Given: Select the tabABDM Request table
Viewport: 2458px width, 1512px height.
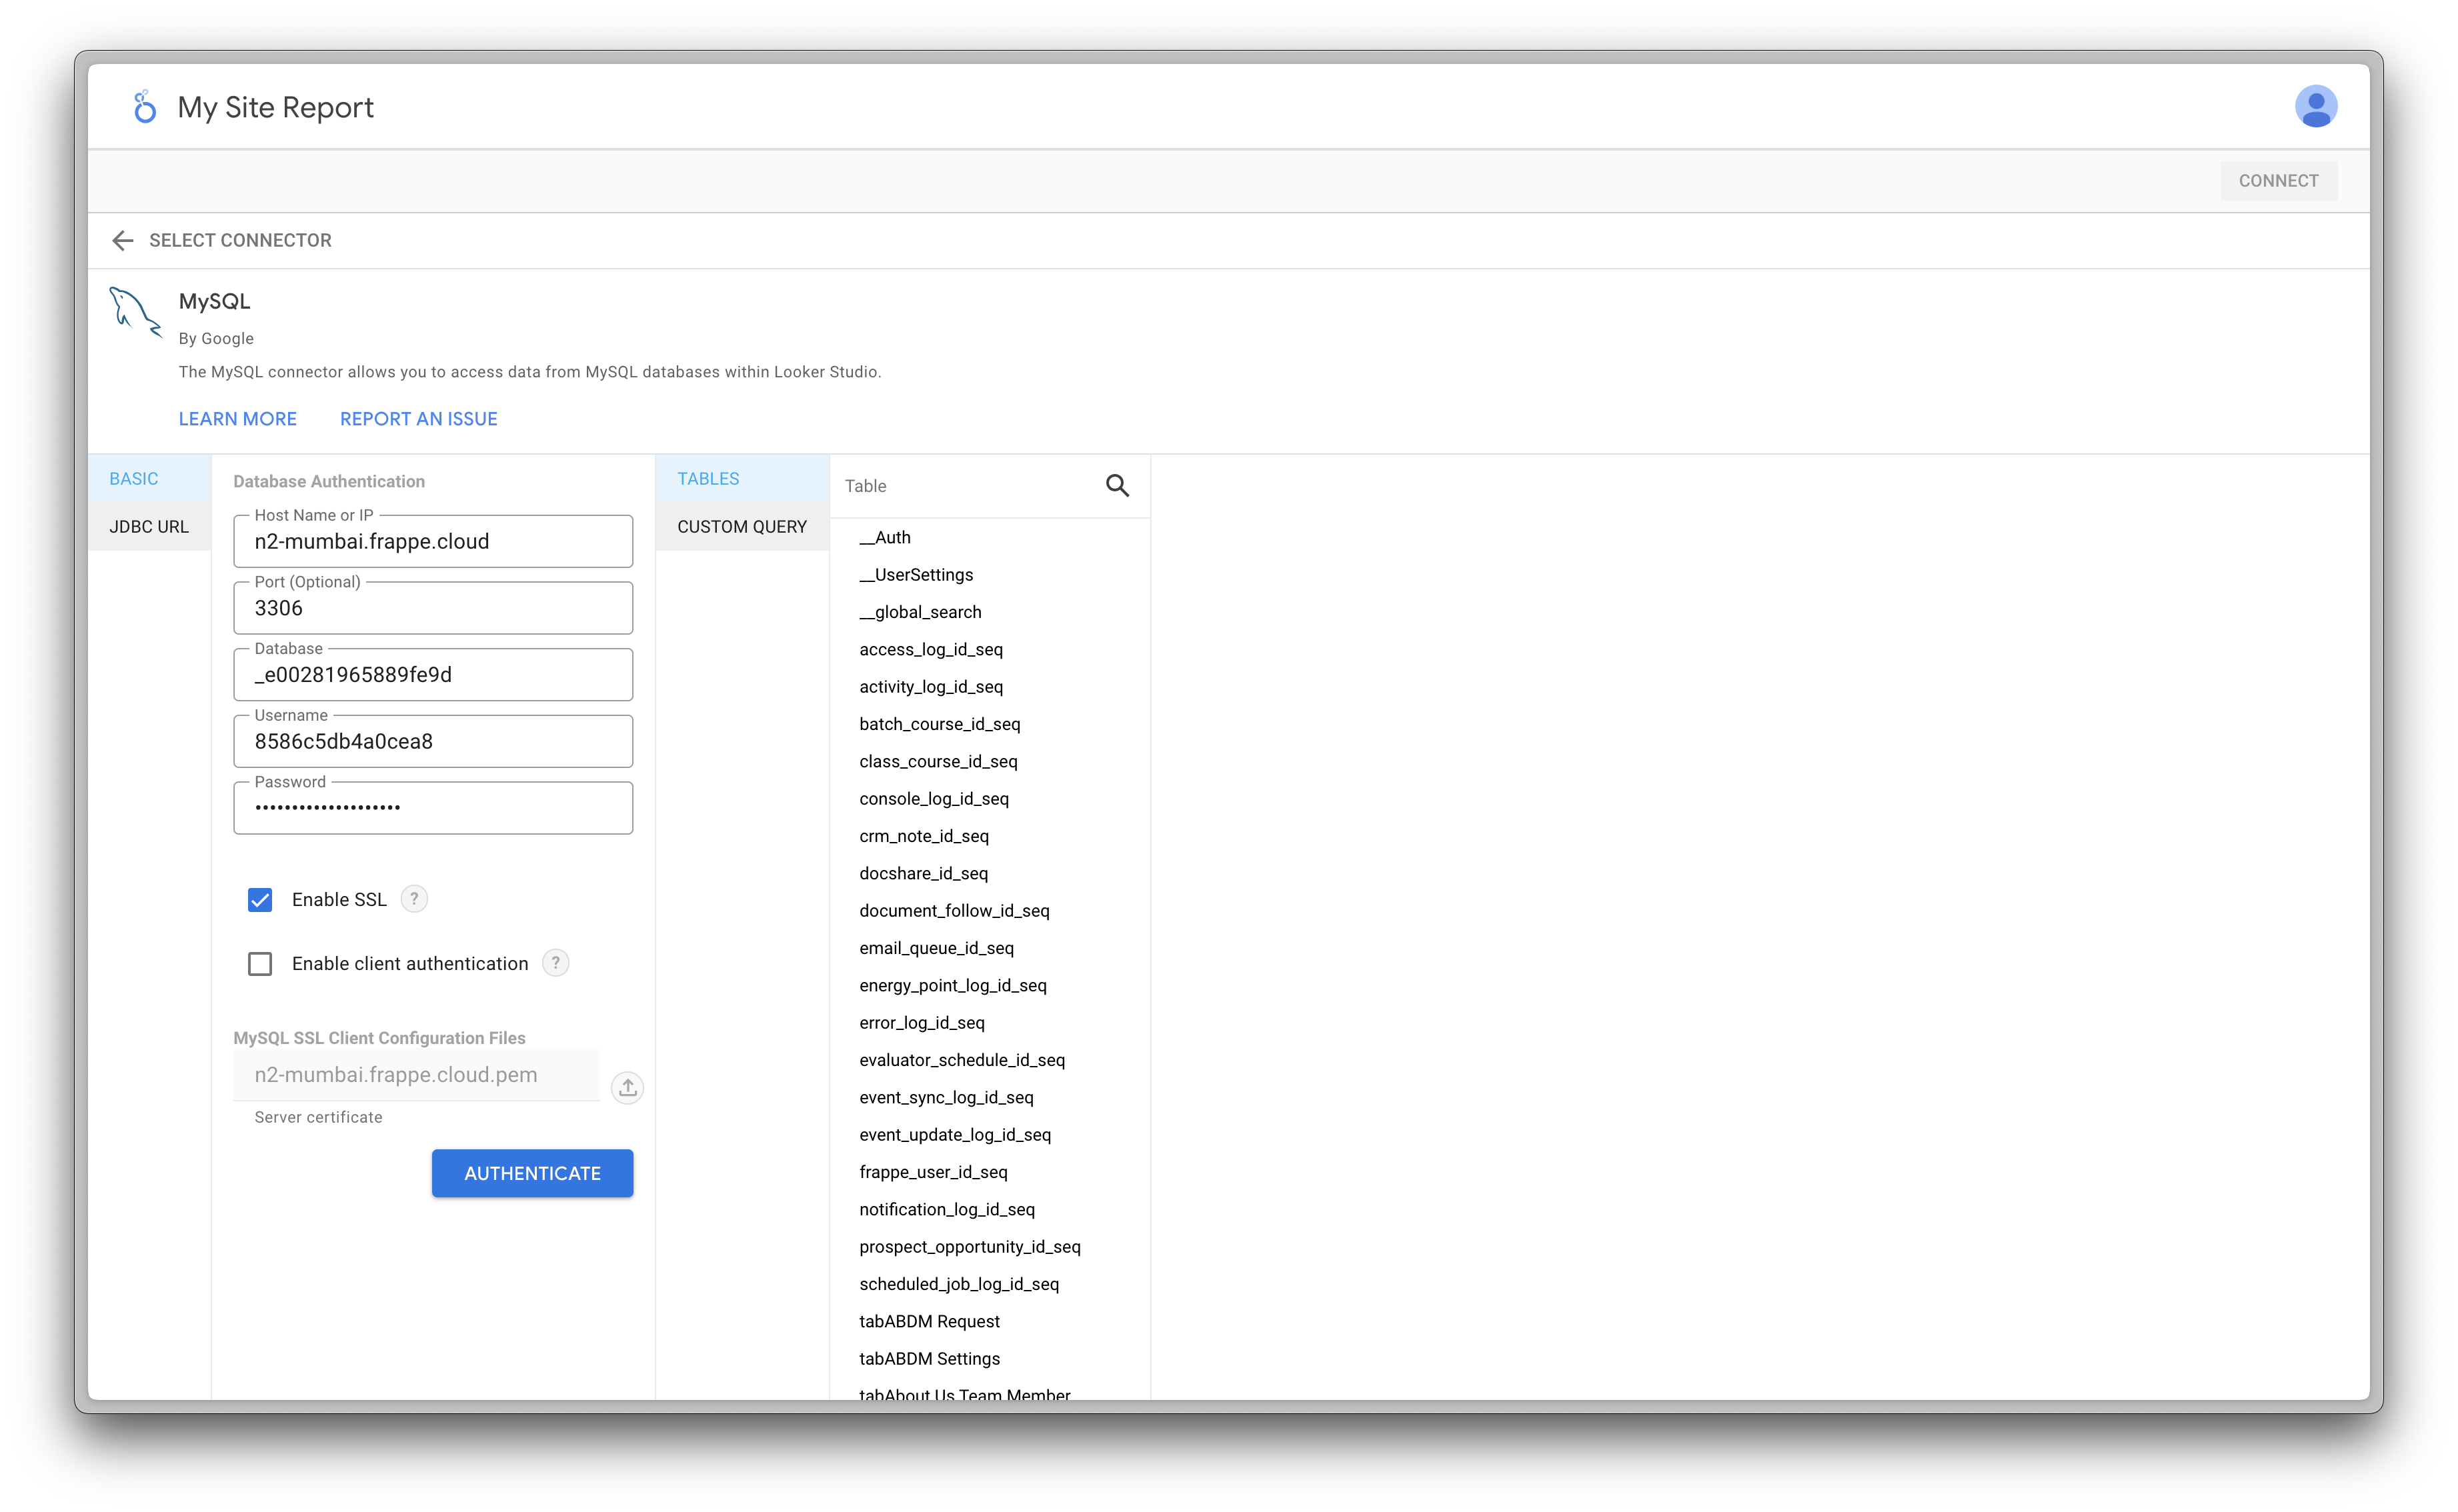Looking at the screenshot, I should coord(929,1321).
